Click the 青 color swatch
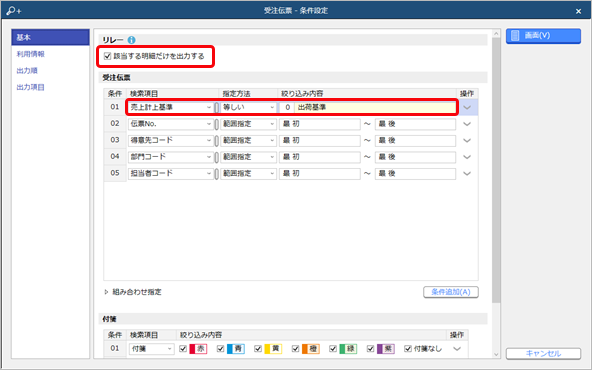Viewport: 592px width, 370px height. click(236, 348)
